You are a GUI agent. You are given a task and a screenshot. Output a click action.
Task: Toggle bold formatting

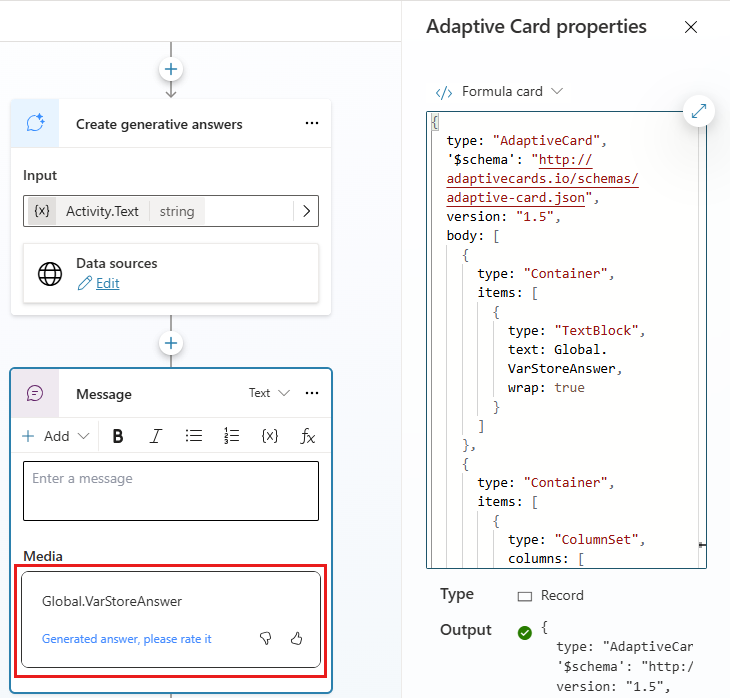pyautogui.click(x=118, y=436)
